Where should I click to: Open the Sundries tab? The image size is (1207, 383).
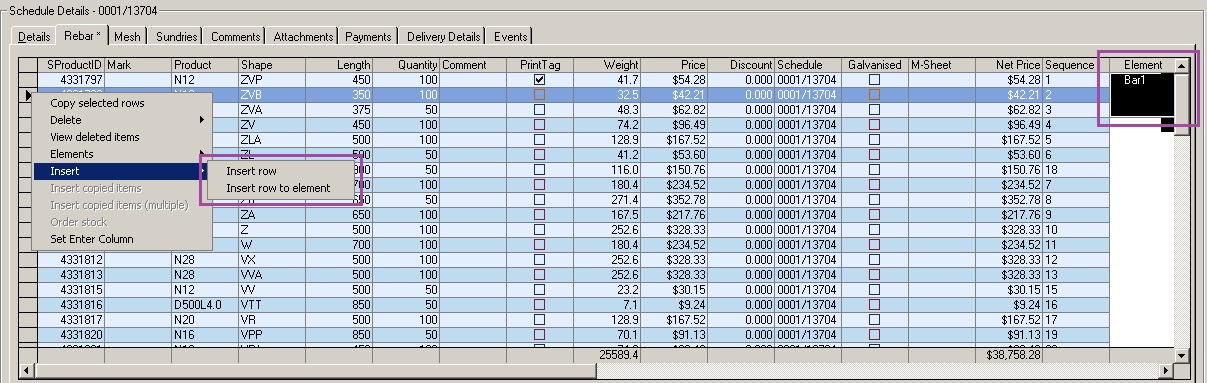click(176, 37)
